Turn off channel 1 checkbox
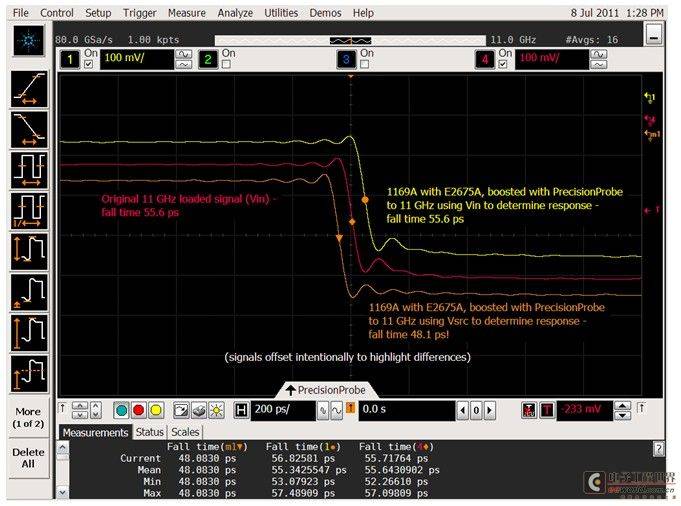This screenshot has width=681, height=506. pos(89,64)
